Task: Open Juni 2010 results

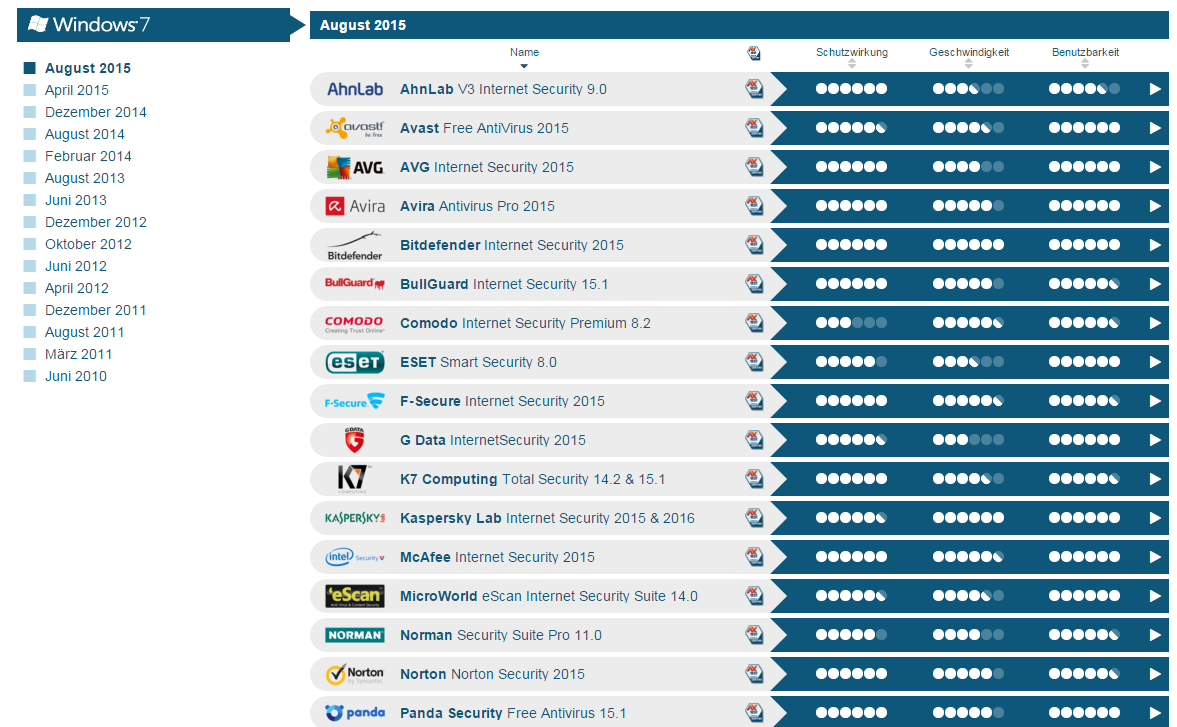Action: (x=76, y=376)
